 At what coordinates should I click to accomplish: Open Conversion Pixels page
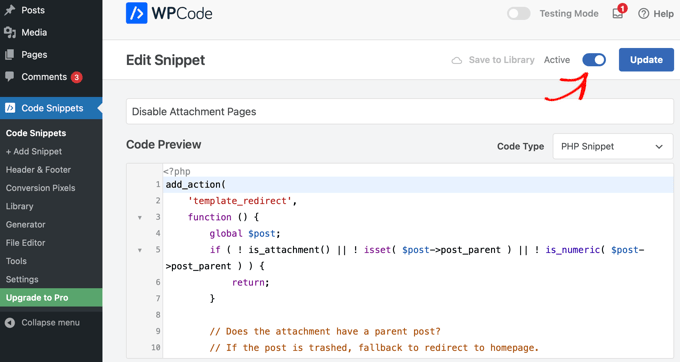click(40, 188)
